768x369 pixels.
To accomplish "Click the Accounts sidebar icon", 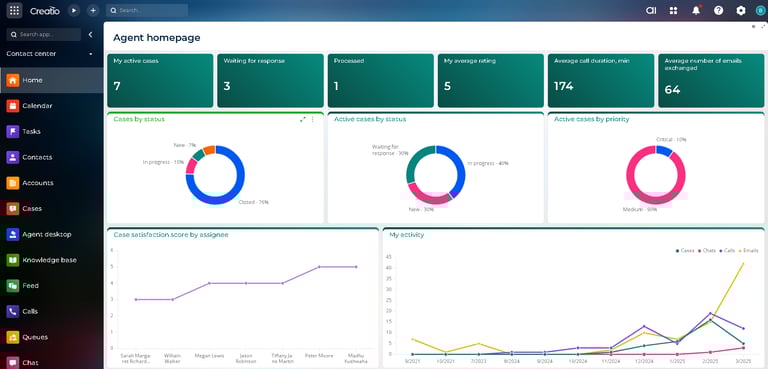I will (x=13, y=183).
